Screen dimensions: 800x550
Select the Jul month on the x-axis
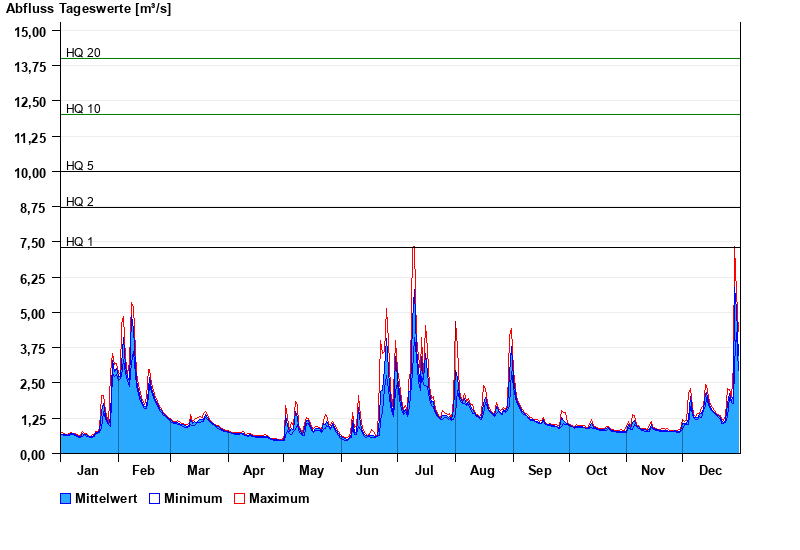click(424, 471)
